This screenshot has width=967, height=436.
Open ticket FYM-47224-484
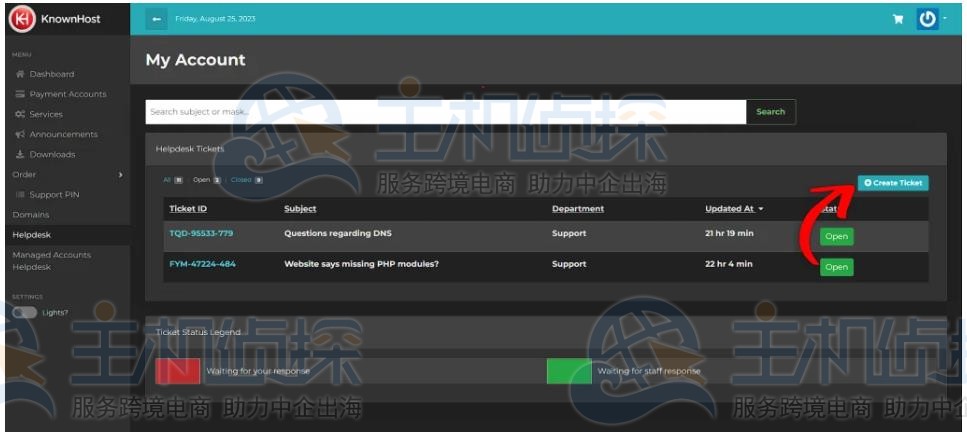coord(202,264)
